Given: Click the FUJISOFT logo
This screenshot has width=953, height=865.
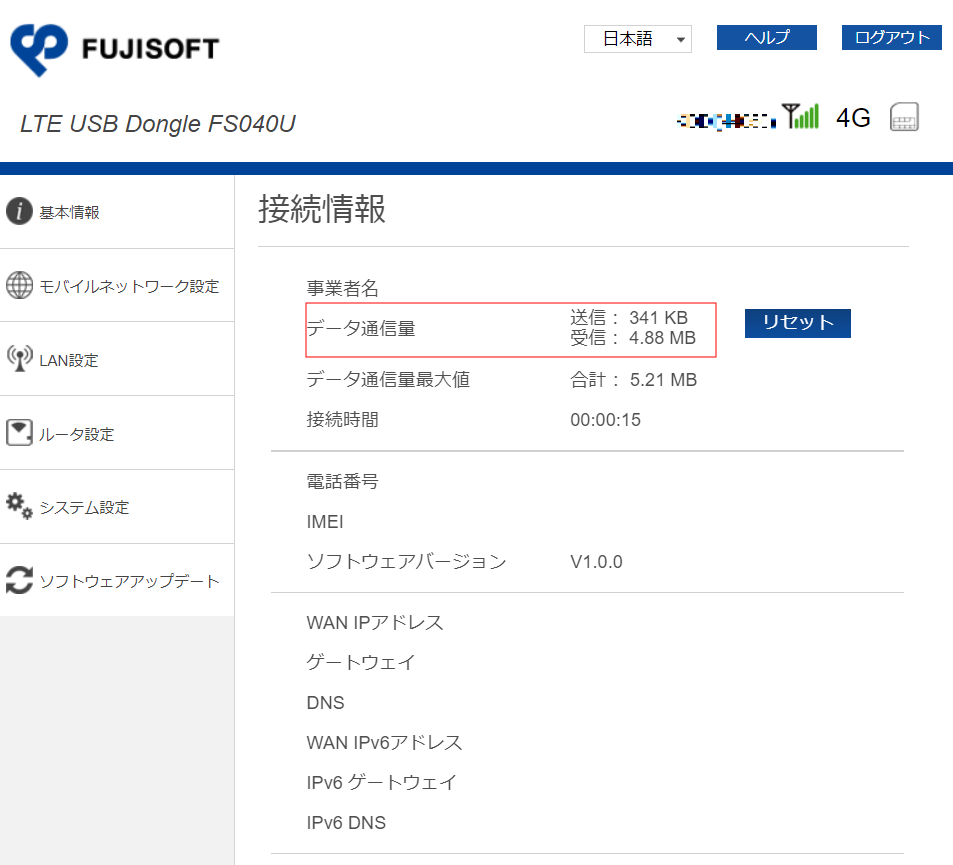Looking at the screenshot, I should click(x=115, y=50).
